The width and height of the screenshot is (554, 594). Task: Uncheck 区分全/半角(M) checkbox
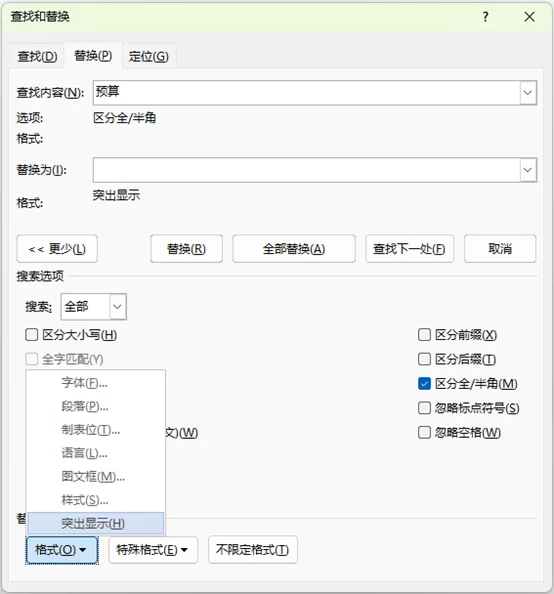coord(424,384)
